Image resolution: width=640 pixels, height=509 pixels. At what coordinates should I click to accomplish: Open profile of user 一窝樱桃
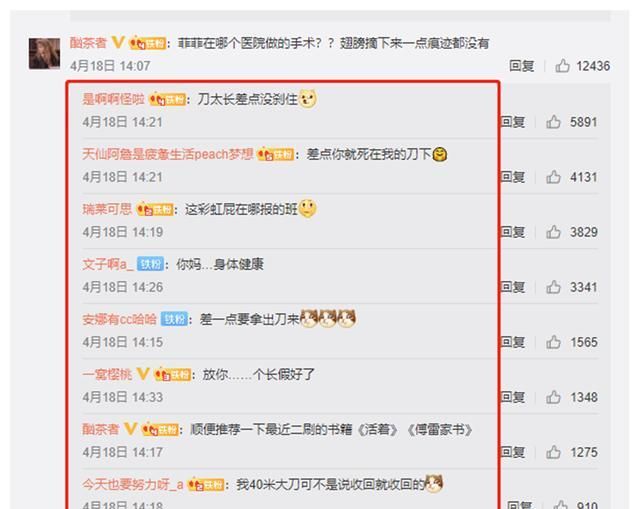[107, 374]
